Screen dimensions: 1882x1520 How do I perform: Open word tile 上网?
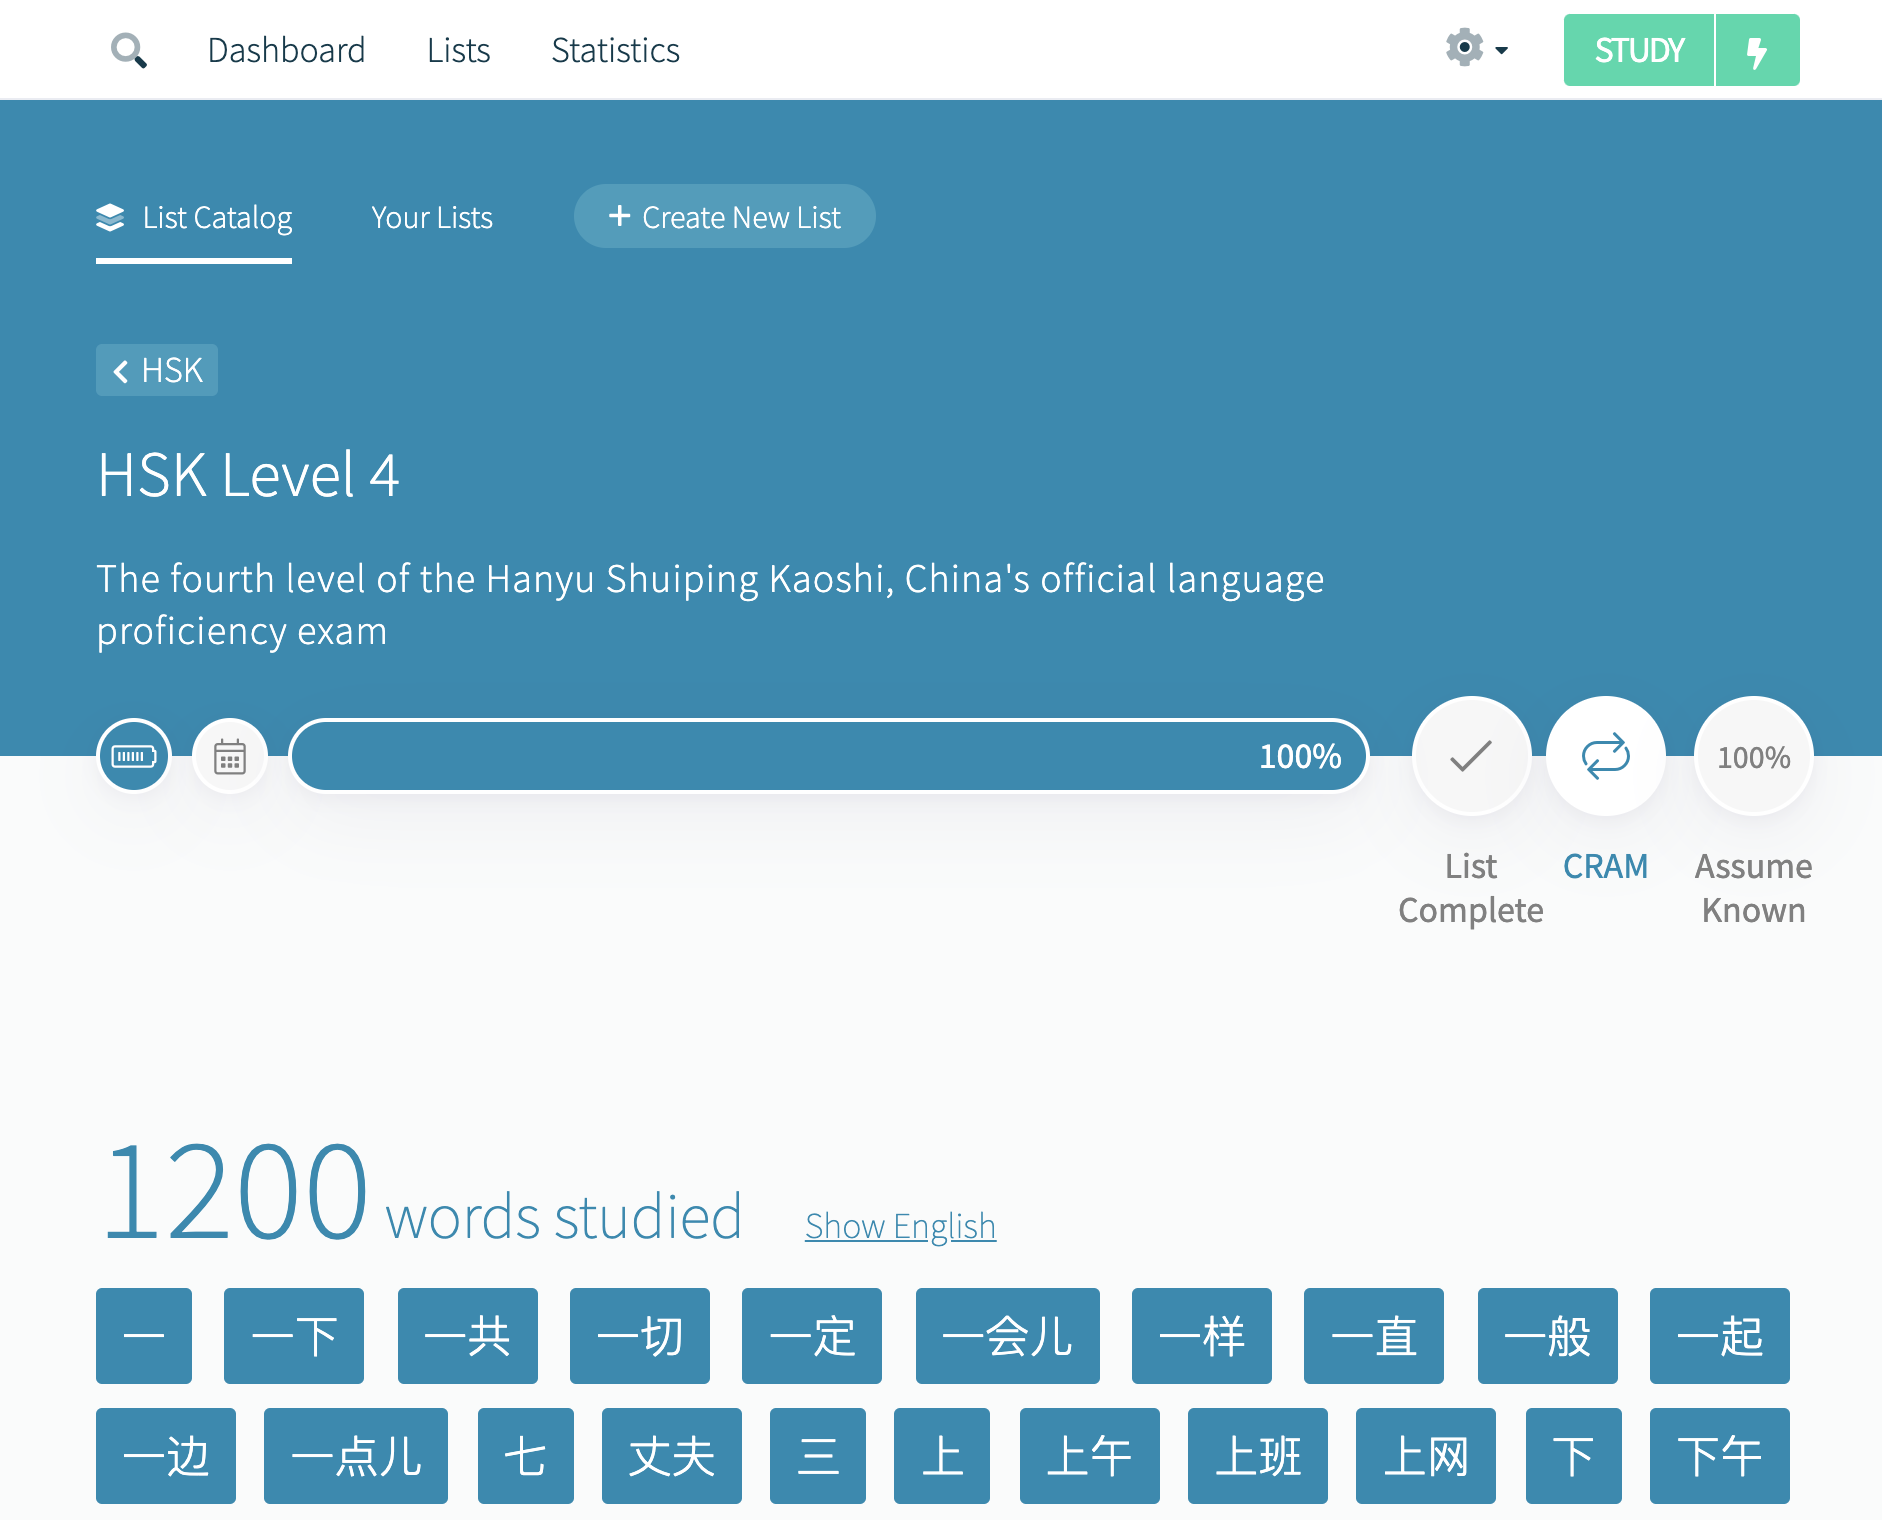(1426, 1456)
